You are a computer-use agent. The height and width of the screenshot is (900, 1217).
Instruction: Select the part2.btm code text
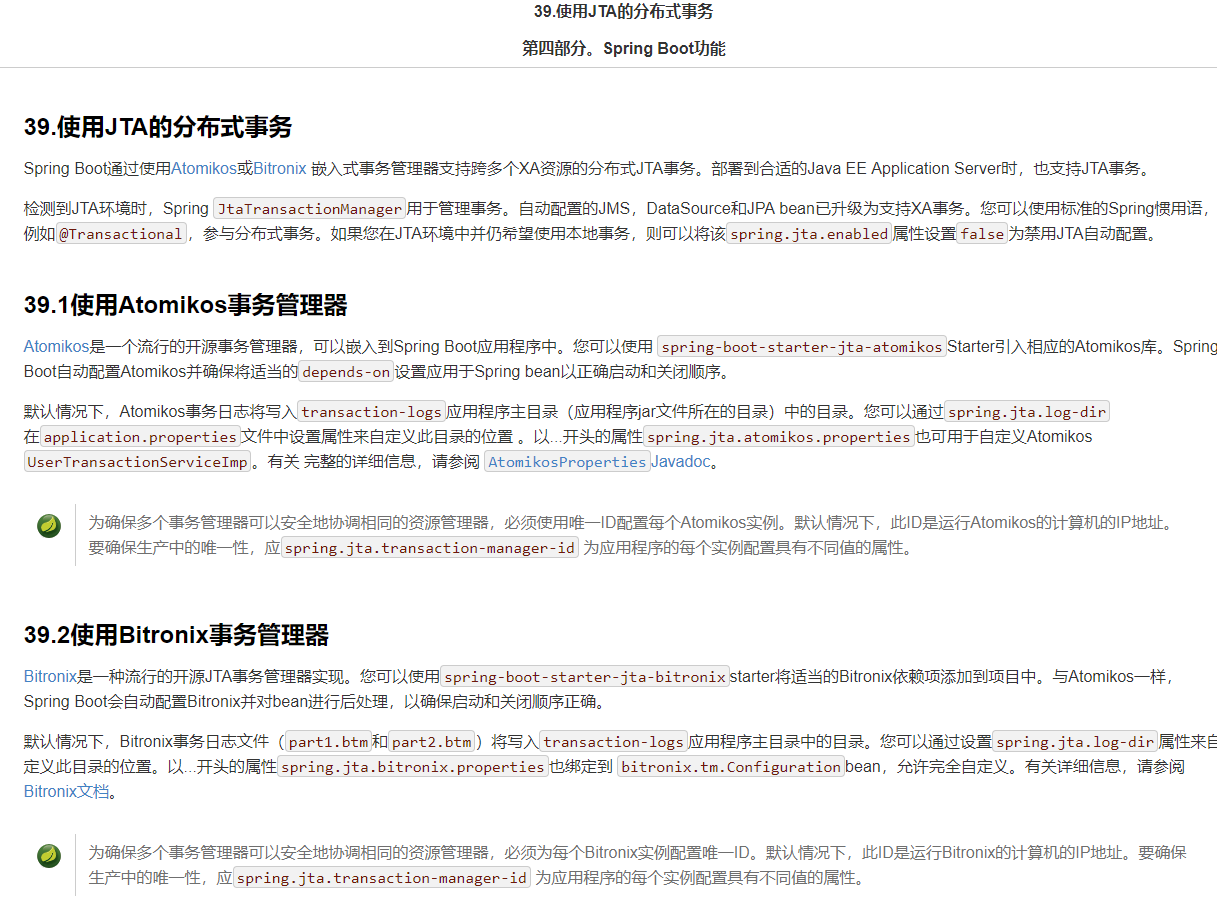coord(430,742)
